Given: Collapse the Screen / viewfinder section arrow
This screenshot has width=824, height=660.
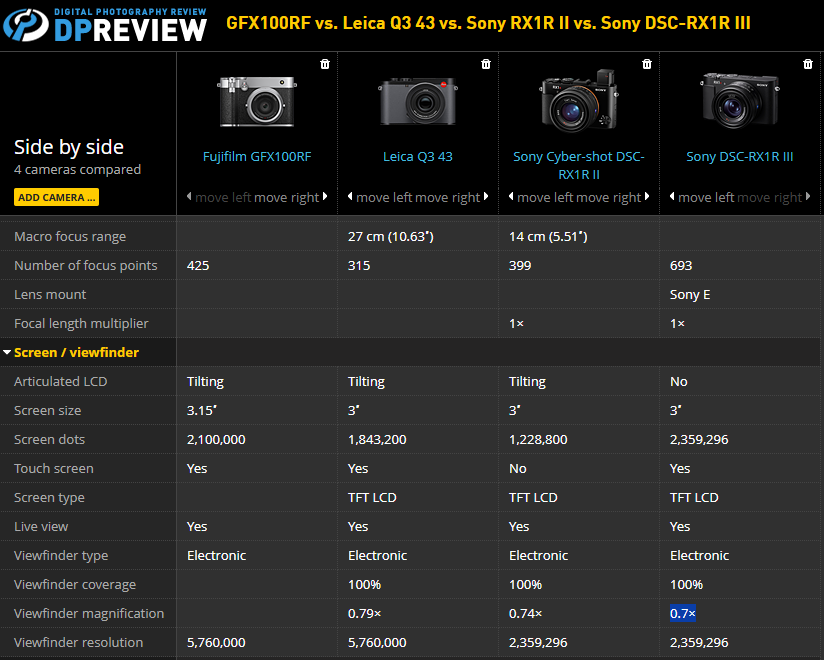Looking at the screenshot, I should tap(7, 352).
